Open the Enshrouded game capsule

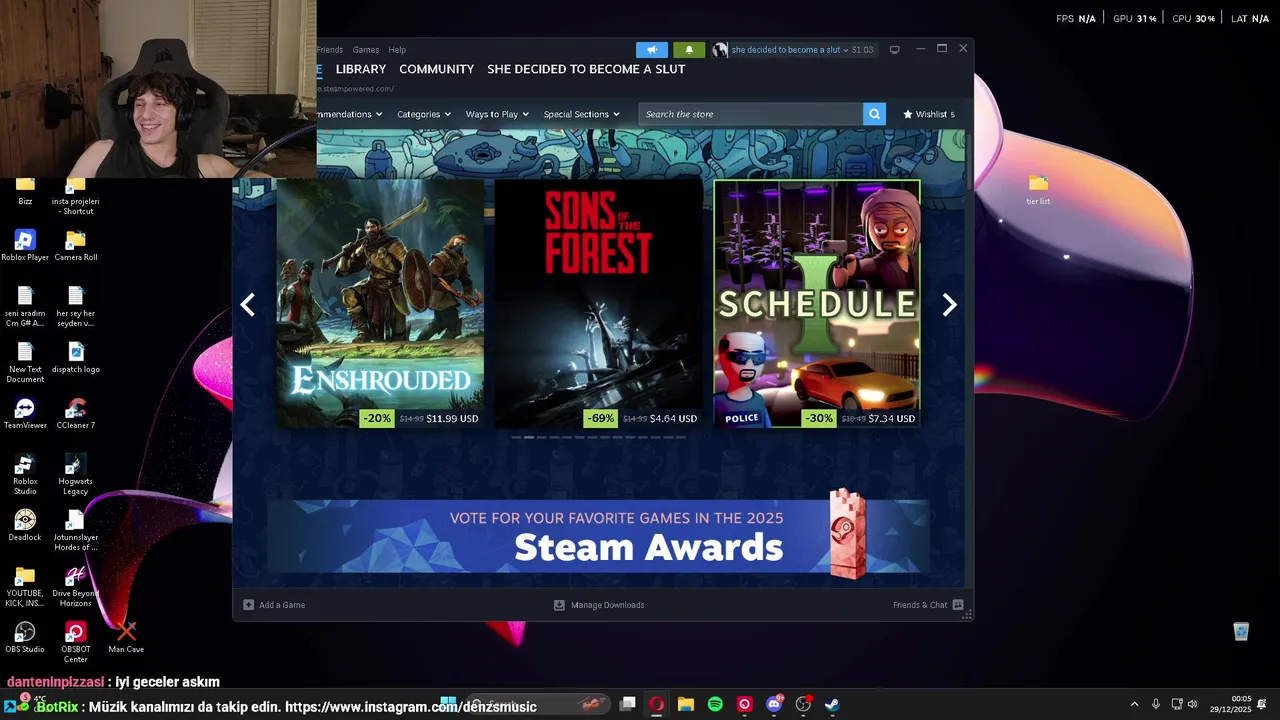coord(380,304)
